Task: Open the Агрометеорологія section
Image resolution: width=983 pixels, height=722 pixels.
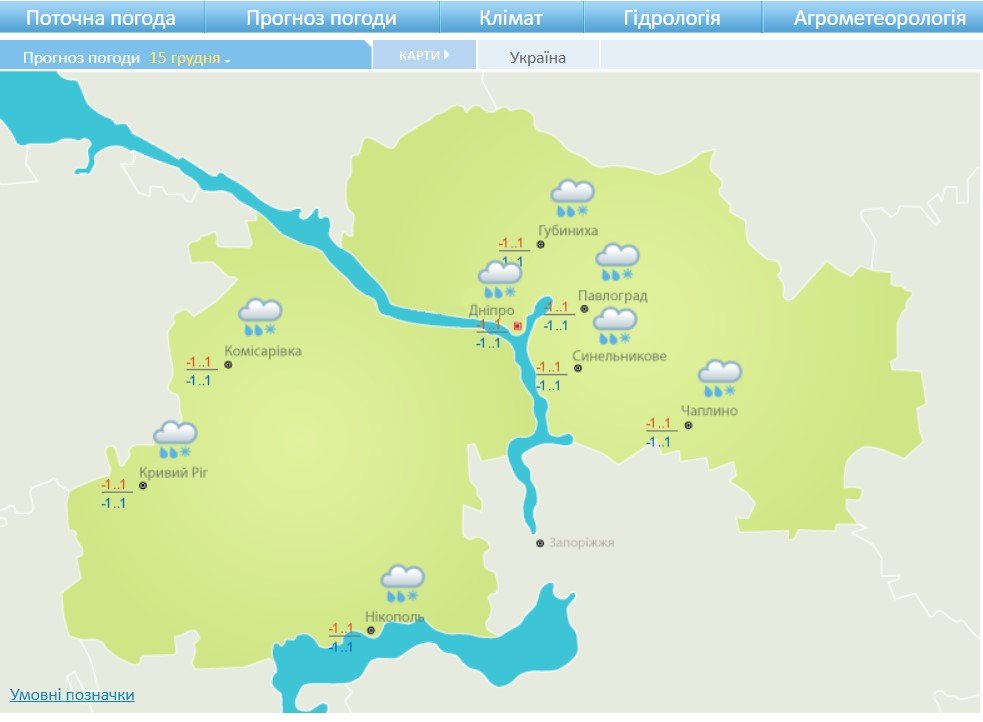Action: pyautogui.click(x=879, y=18)
